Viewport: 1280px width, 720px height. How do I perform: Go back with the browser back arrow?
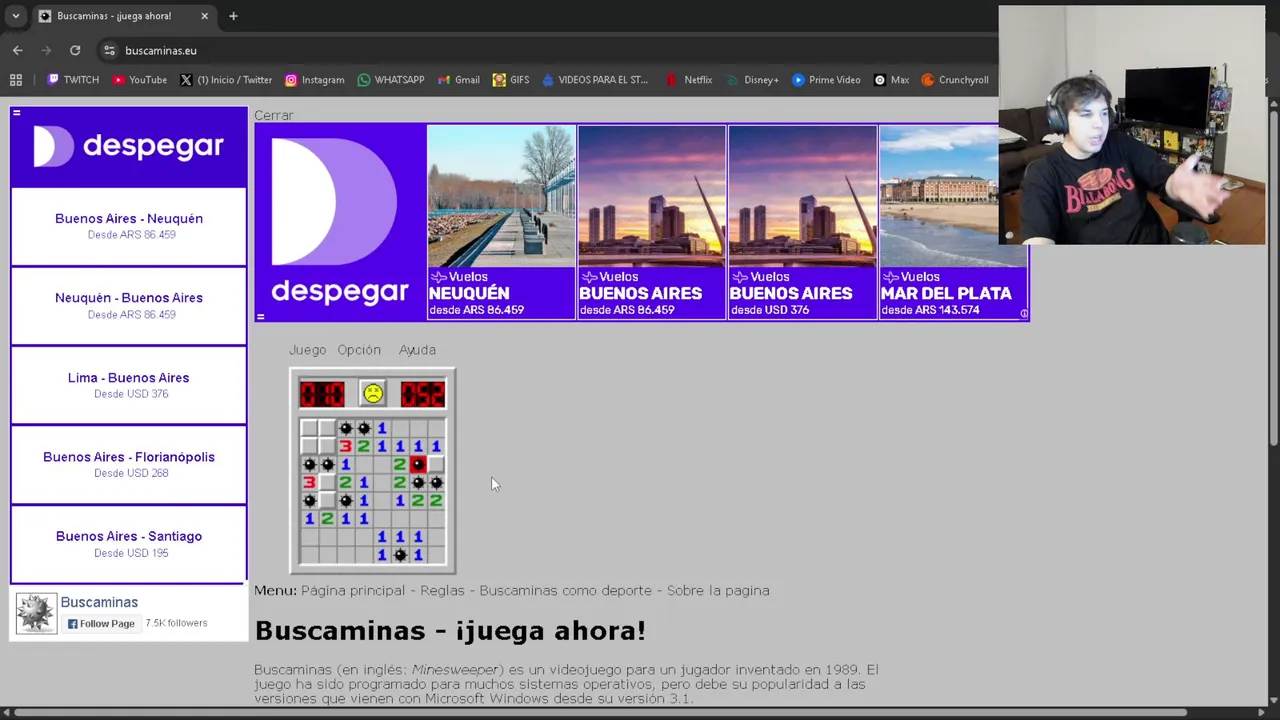pyautogui.click(x=18, y=50)
